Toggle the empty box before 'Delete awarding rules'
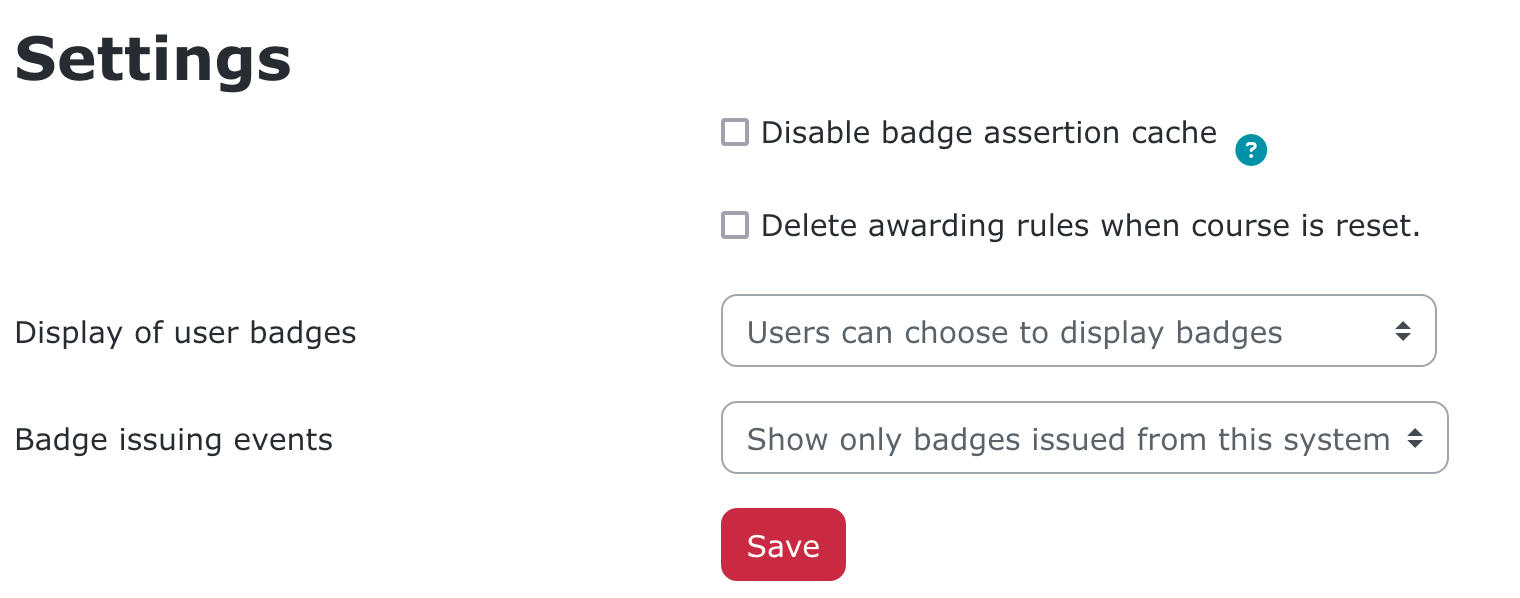The image size is (1520, 598). click(735, 225)
